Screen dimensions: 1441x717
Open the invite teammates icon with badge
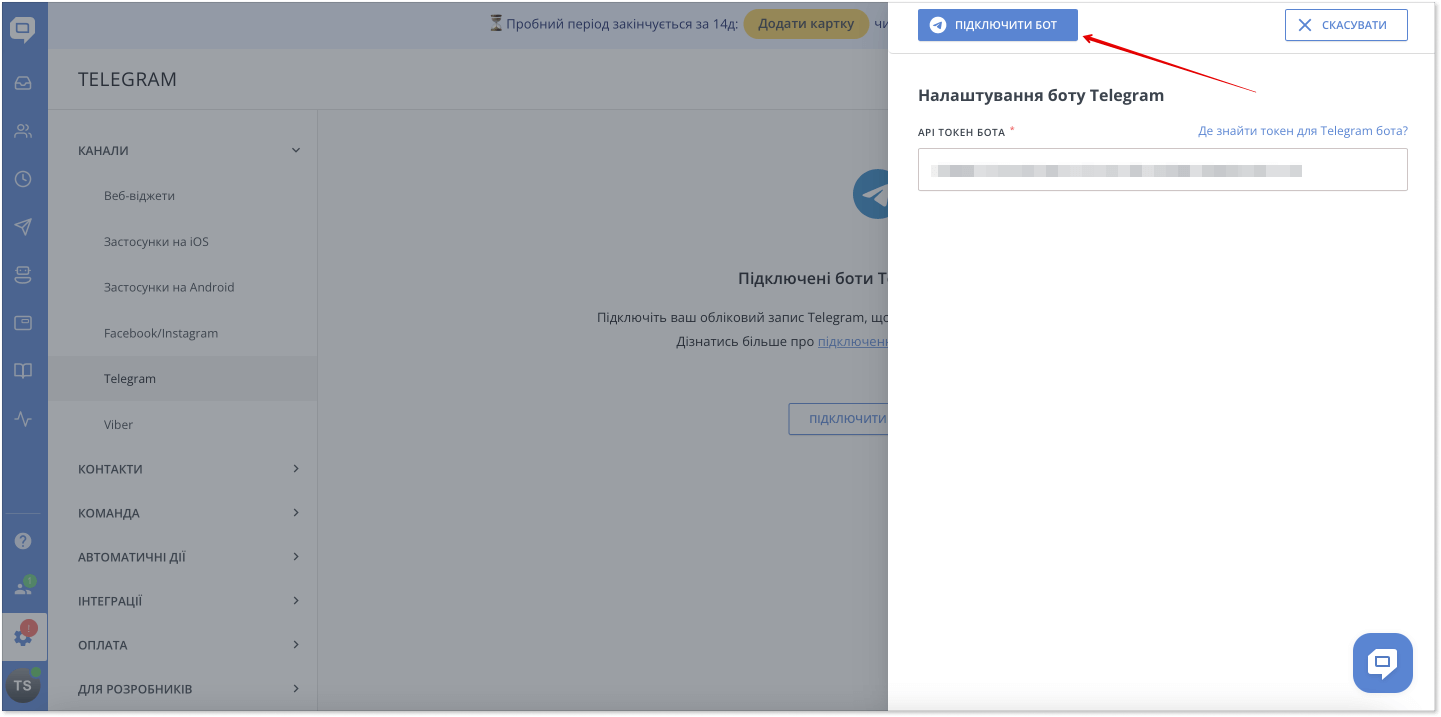(x=23, y=588)
